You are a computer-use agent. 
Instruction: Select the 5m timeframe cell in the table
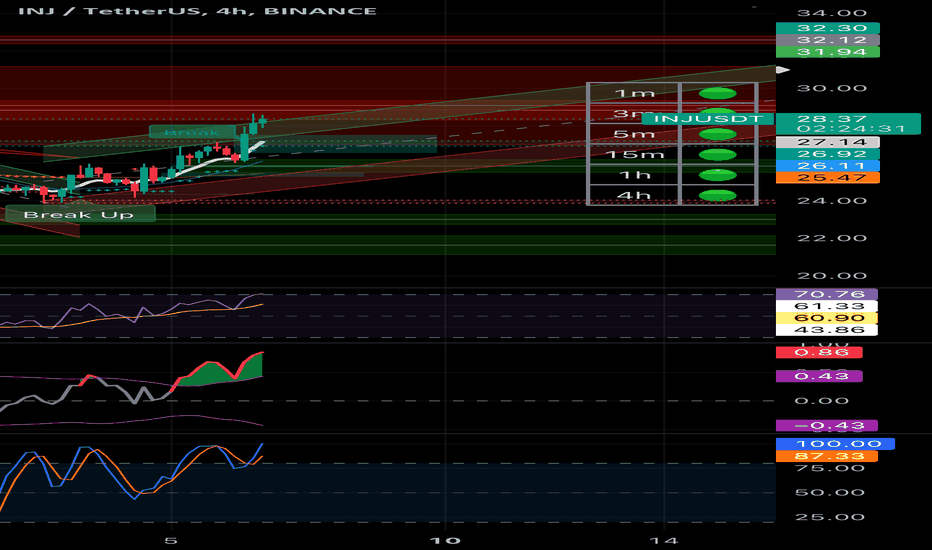[634, 134]
